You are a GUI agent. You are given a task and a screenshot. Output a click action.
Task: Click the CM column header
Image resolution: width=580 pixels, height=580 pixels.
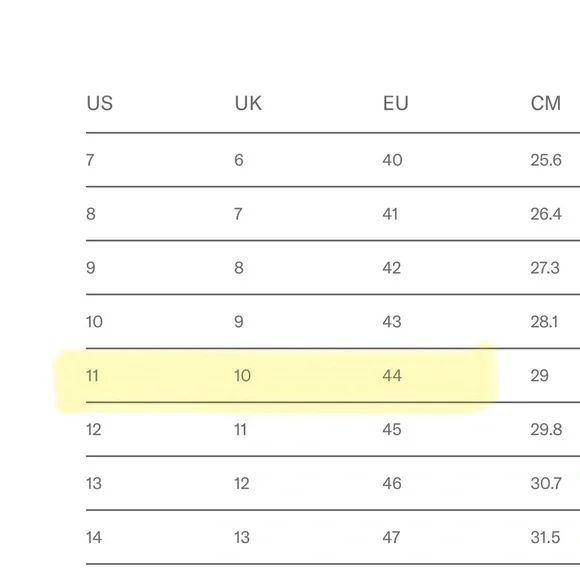click(546, 103)
